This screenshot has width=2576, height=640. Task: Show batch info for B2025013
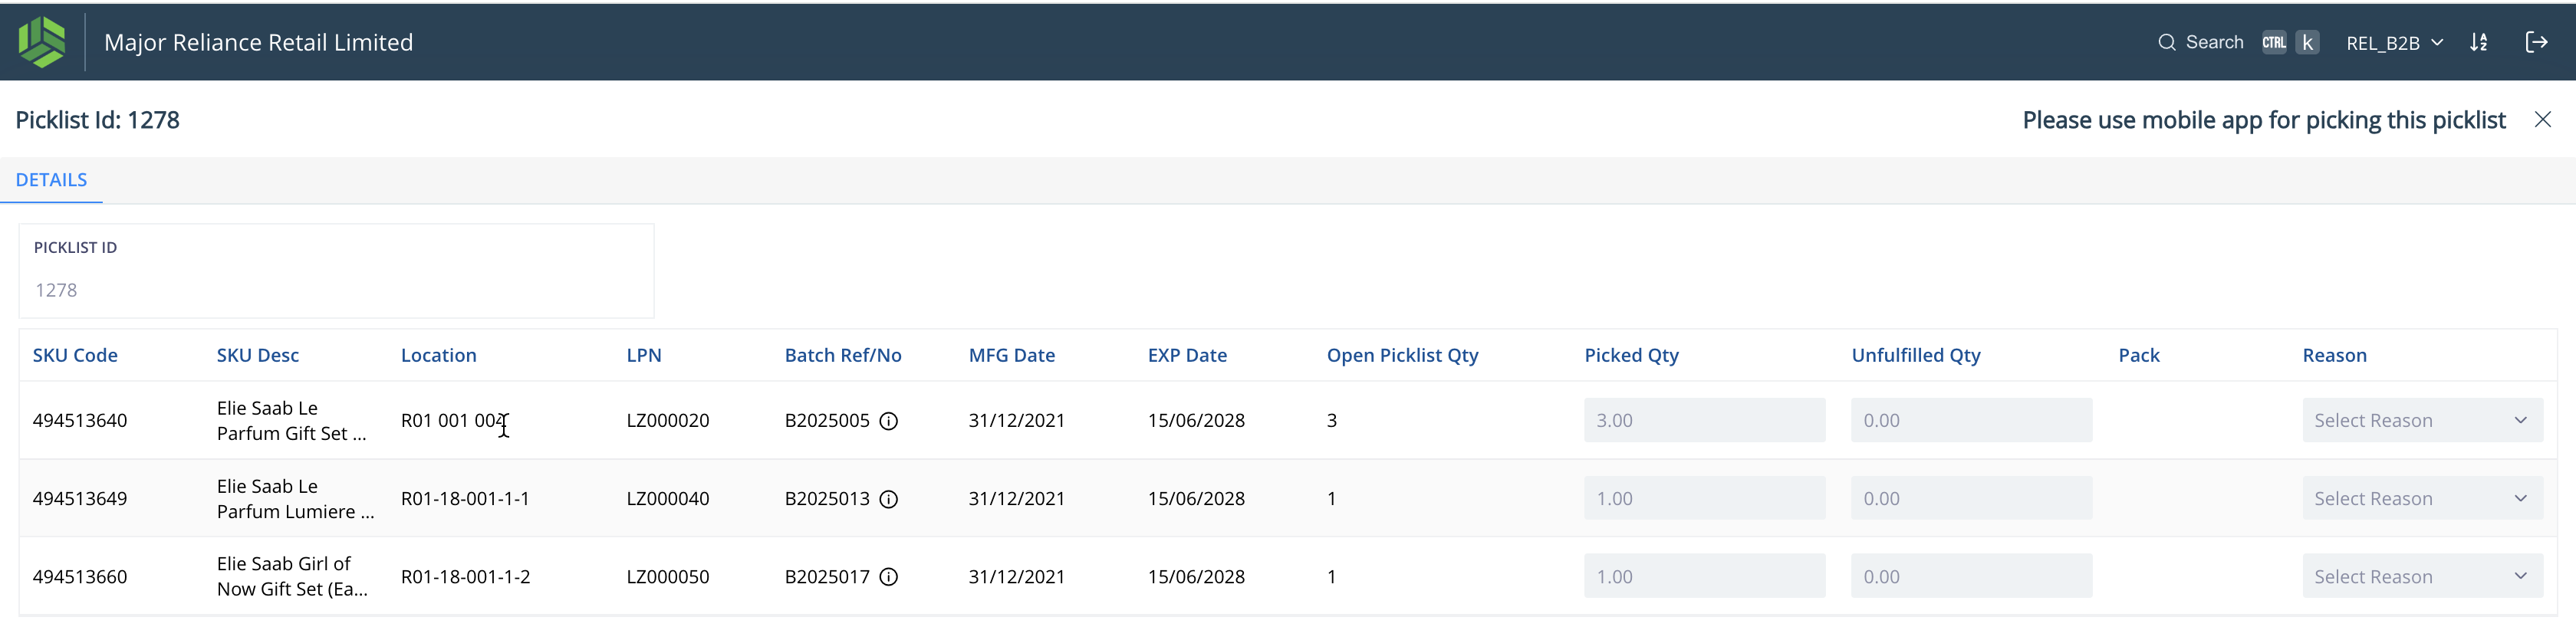point(888,499)
